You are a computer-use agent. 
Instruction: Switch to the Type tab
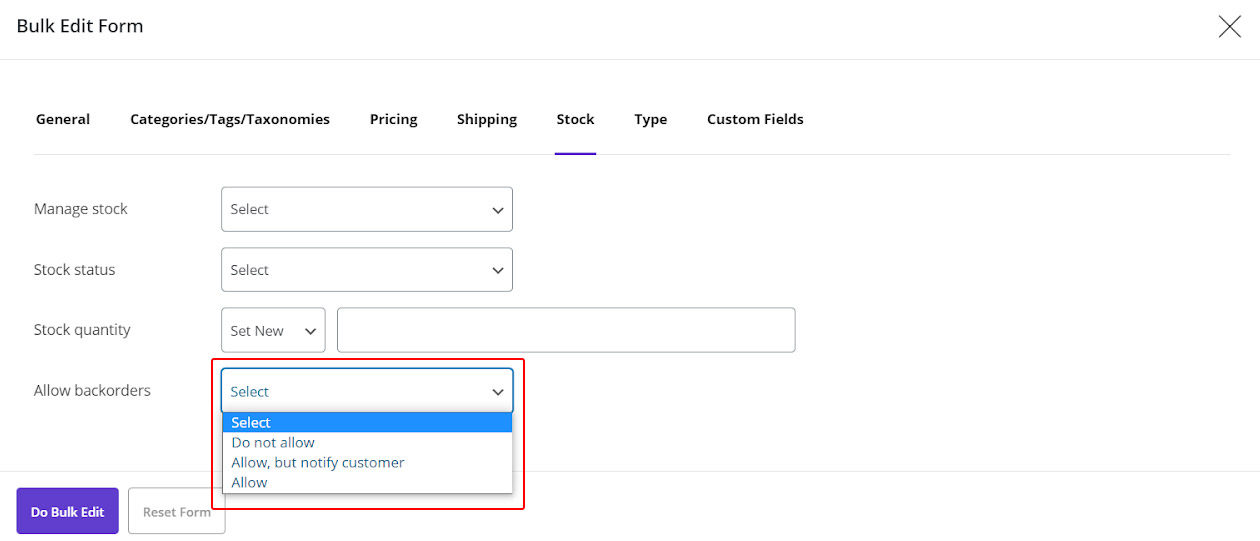(x=650, y=119)
